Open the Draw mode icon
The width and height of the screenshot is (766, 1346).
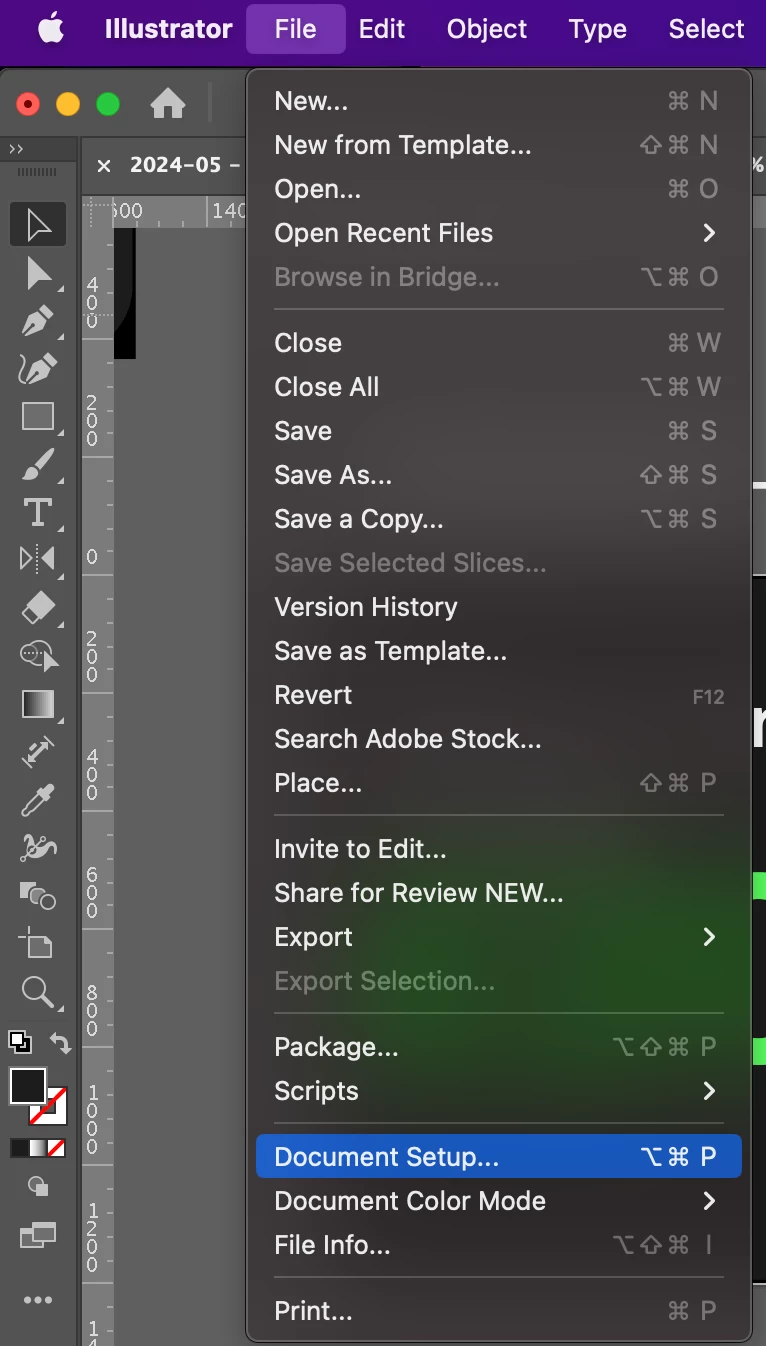tap(38, 1186)
